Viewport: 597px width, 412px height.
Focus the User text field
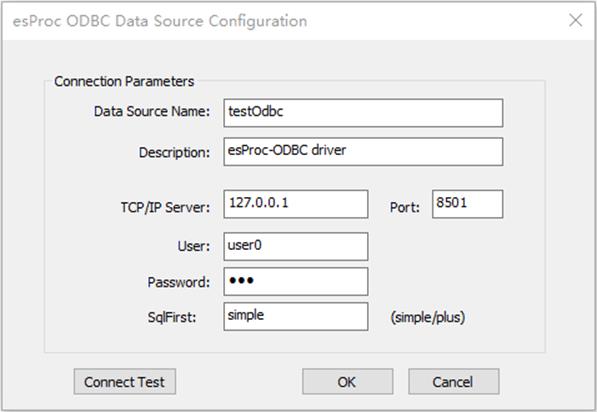296,247
